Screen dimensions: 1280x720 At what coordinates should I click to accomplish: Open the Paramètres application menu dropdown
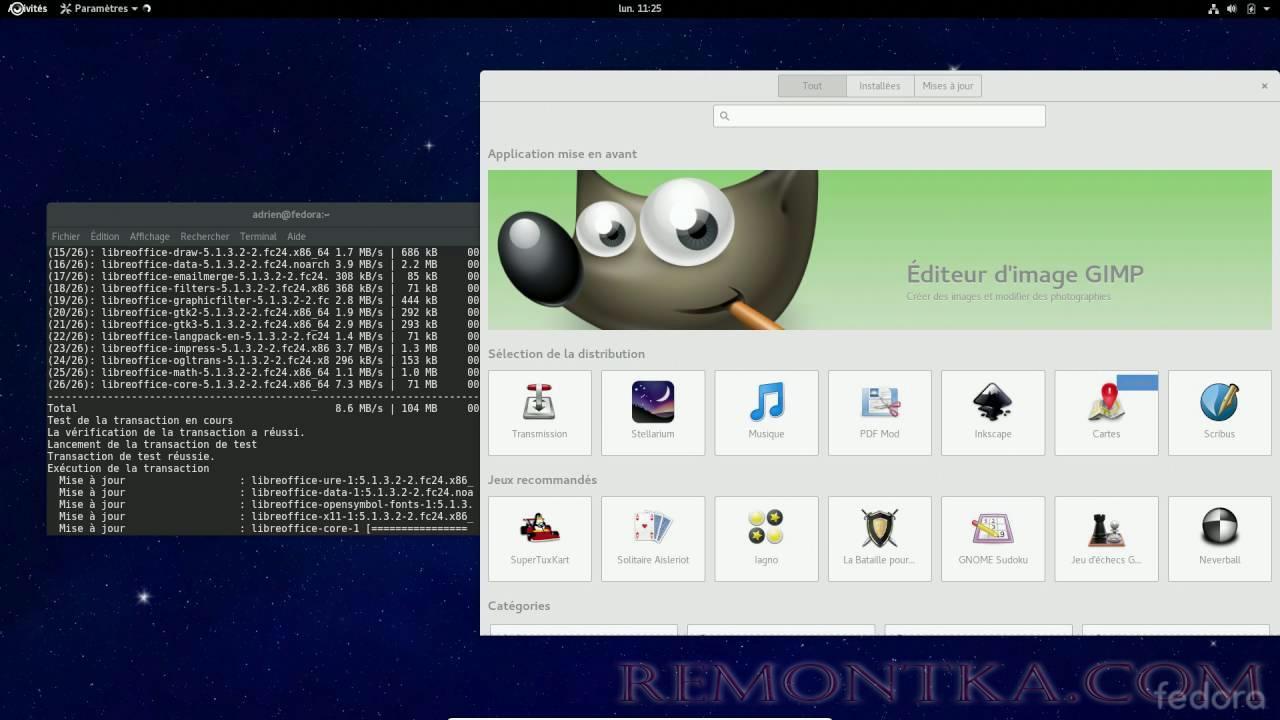click(x=99, y=8)
